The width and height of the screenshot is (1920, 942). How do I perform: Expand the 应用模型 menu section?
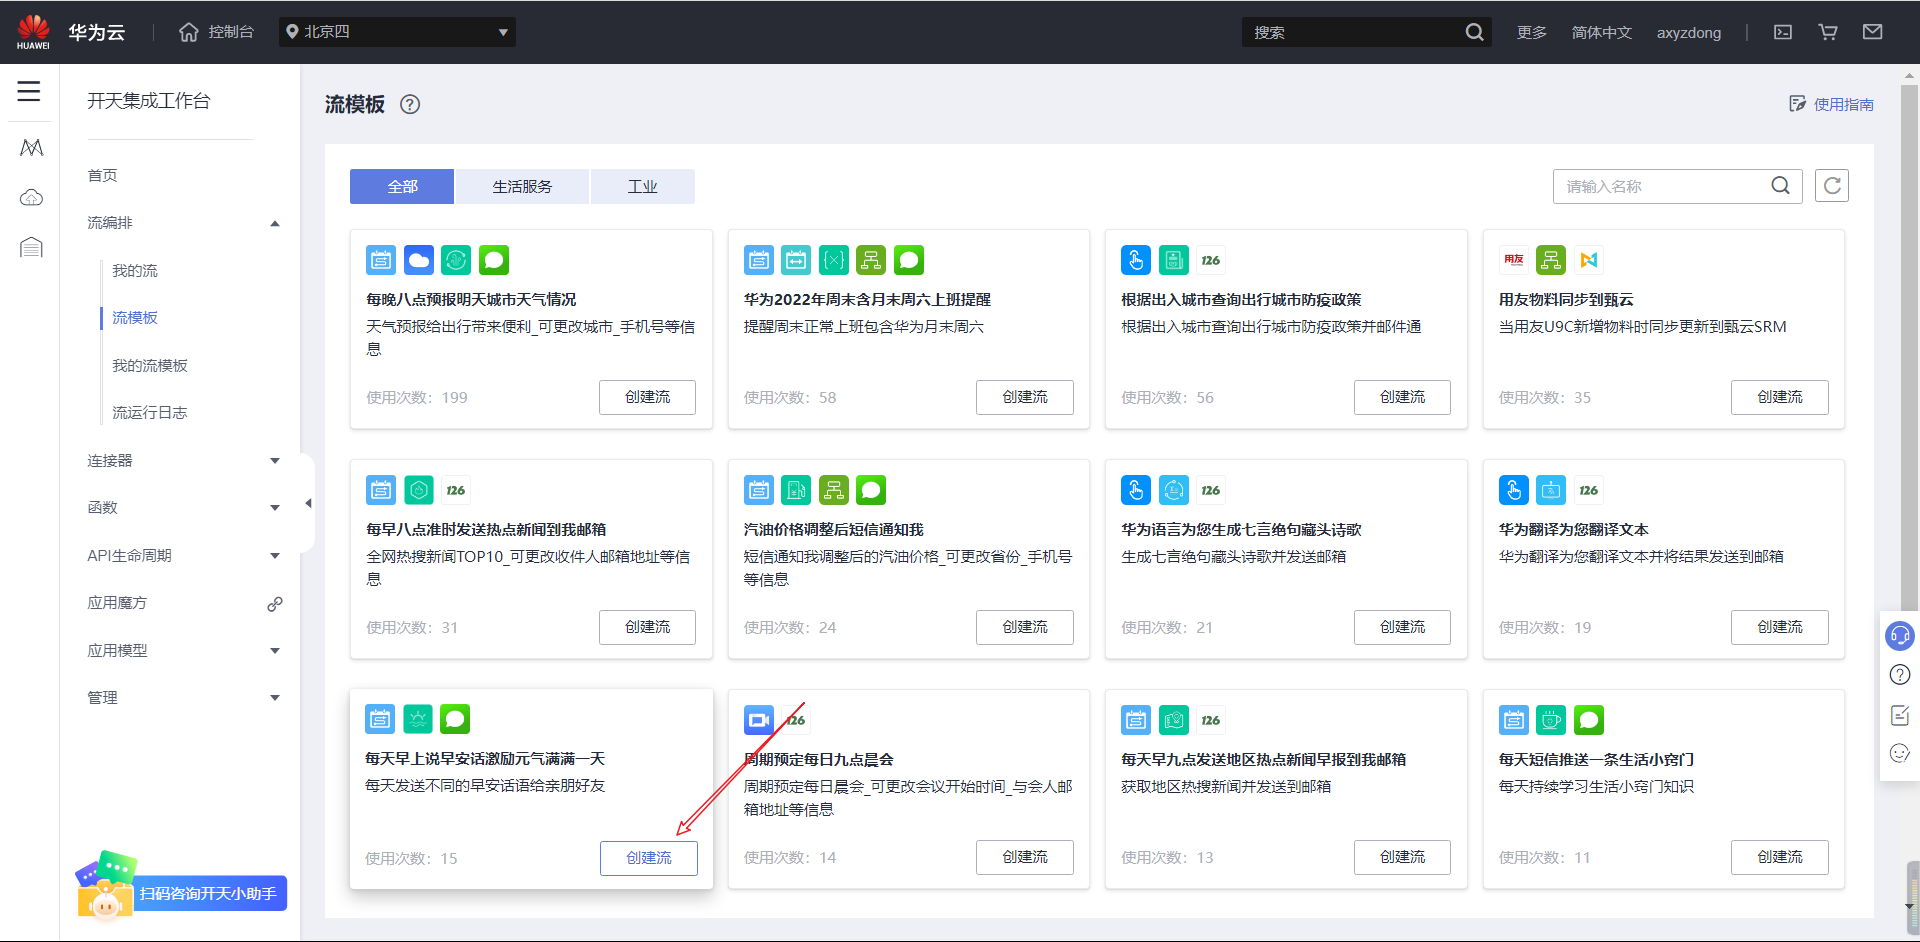275,651
